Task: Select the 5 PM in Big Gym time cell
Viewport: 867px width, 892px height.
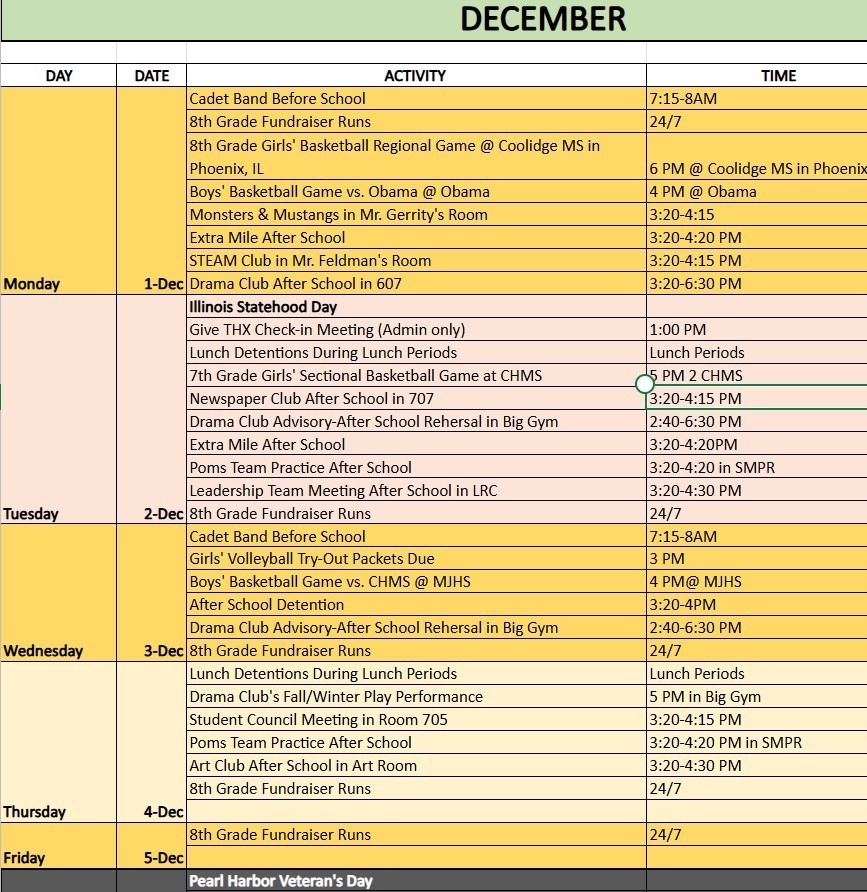Action: [756, 697]
